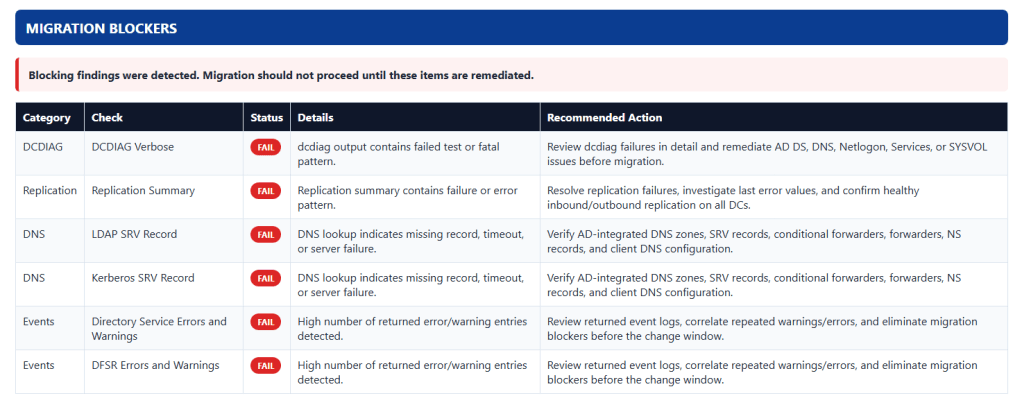Click the Status column header
1022x405 pixels.
click(x=264, y=117)
